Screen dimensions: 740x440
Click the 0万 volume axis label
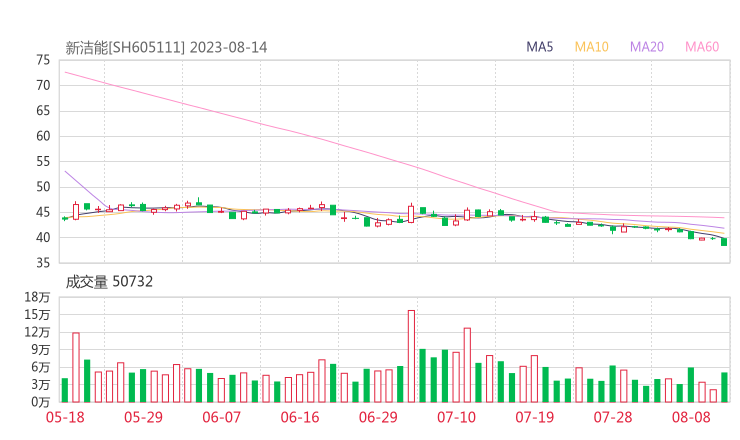(41, 402)
